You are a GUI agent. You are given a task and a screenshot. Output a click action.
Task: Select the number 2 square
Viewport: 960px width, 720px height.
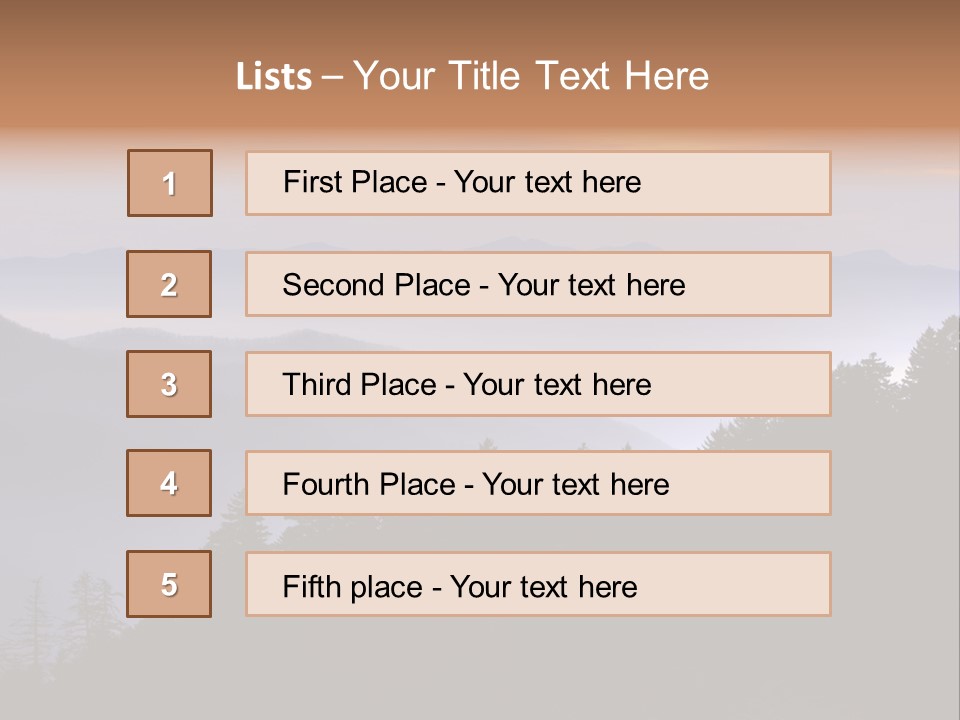[x=169, y=284]
